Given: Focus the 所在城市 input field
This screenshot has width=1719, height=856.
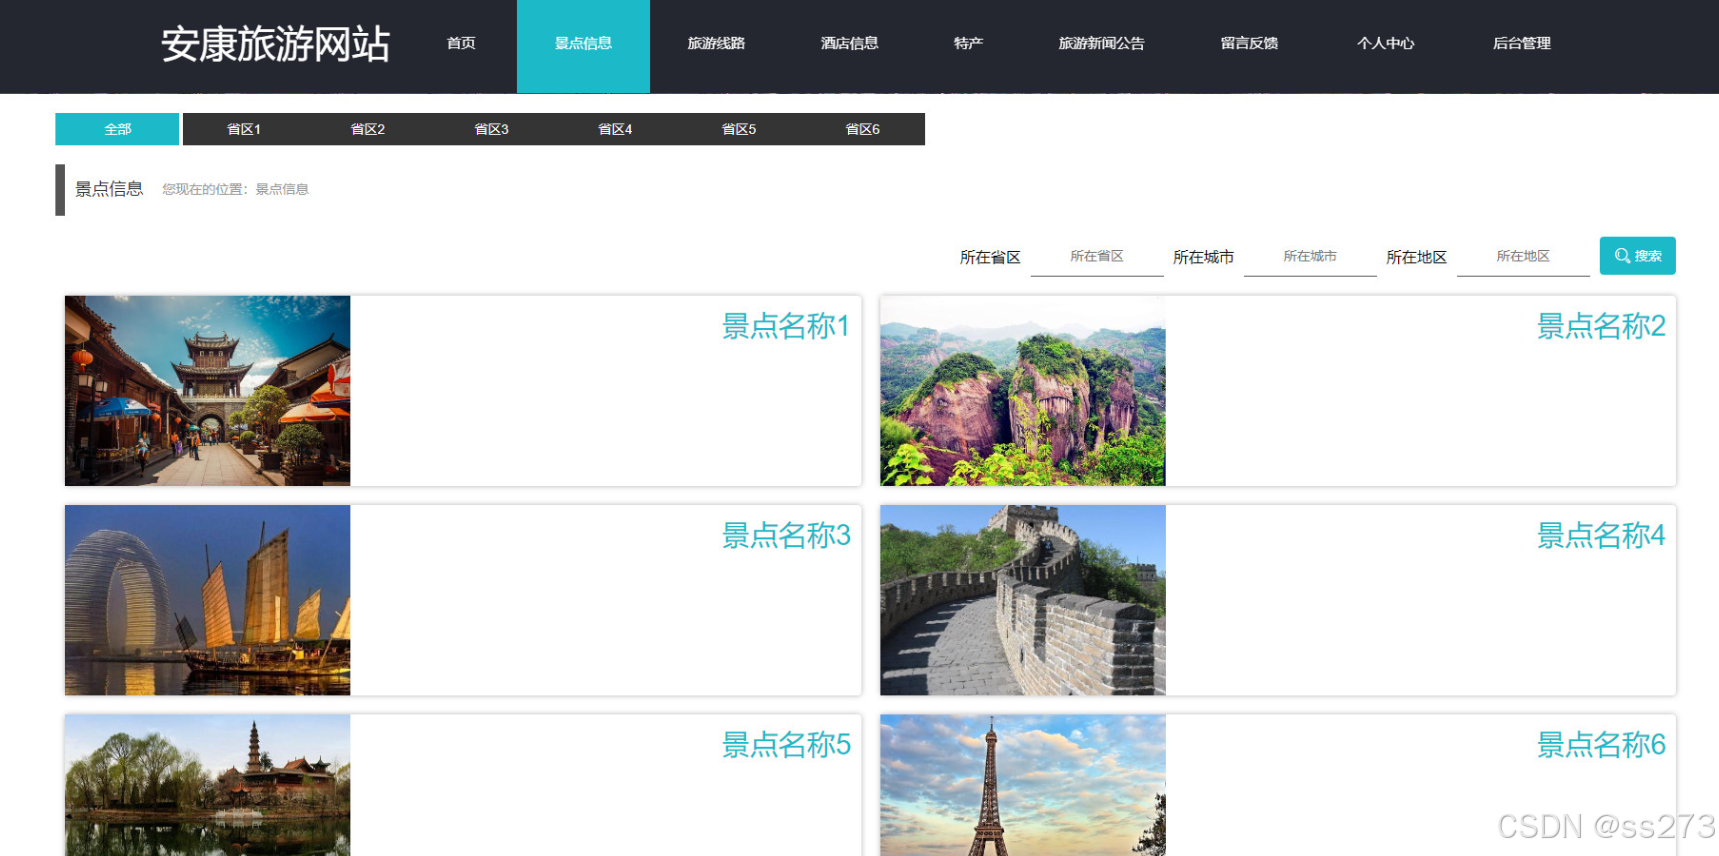Looking at the screenshot, I should [x=1310, y=257].
